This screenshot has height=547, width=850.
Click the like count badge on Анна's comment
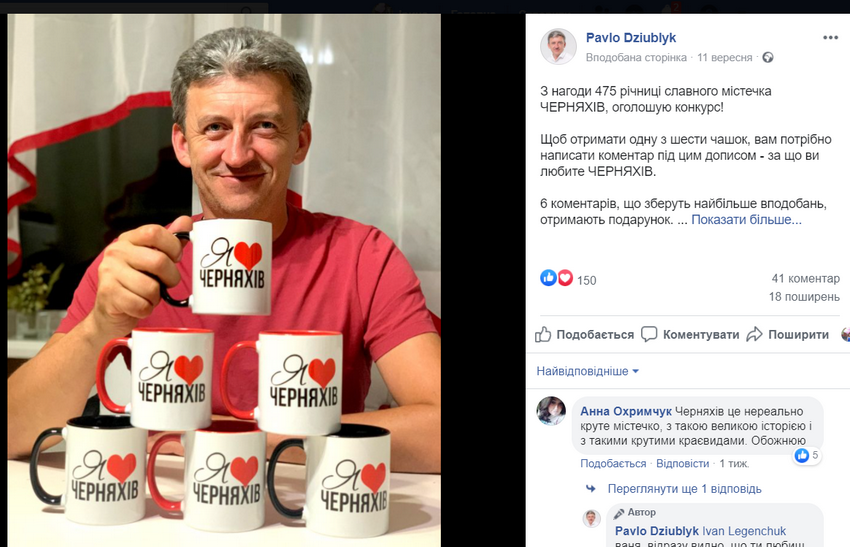point(807,455)
